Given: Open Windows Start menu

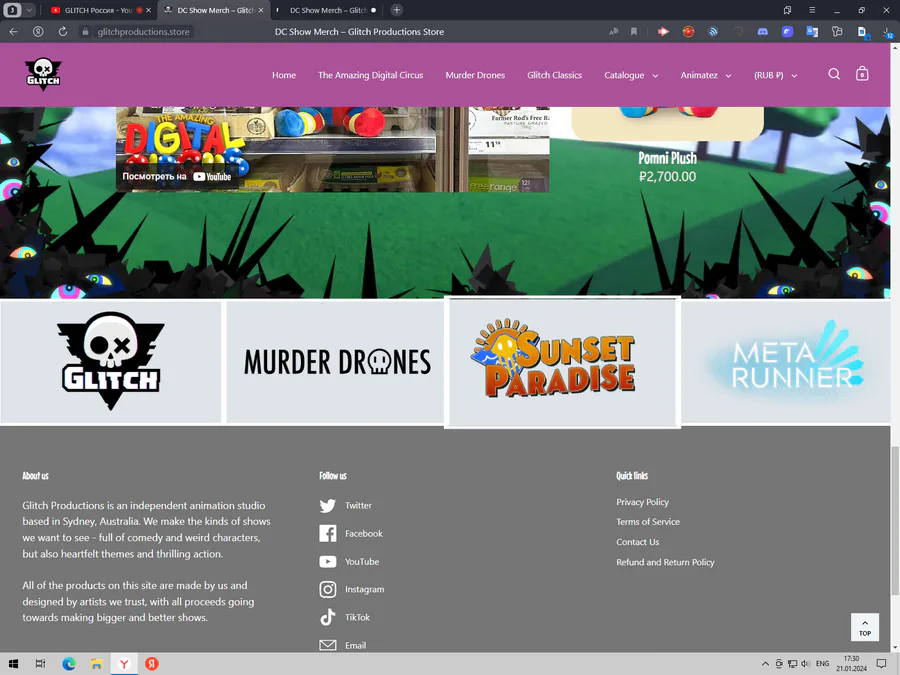Looking at the screenshot, I should point(13,664).
